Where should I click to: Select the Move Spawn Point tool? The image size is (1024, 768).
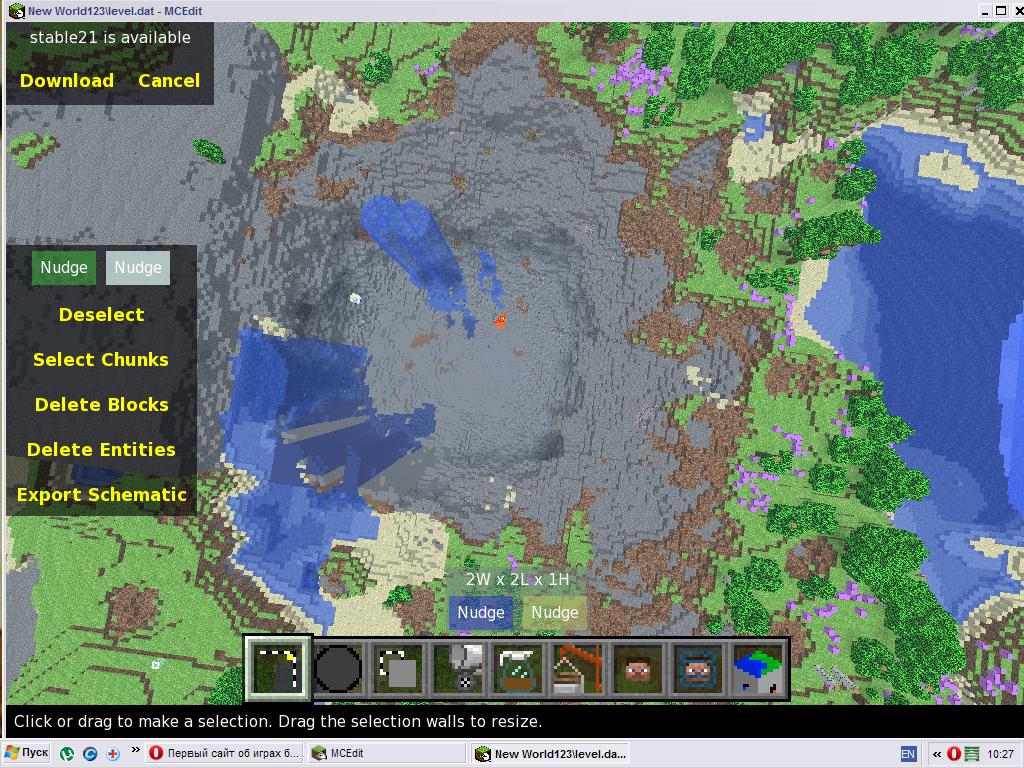[x=698, y=667]
